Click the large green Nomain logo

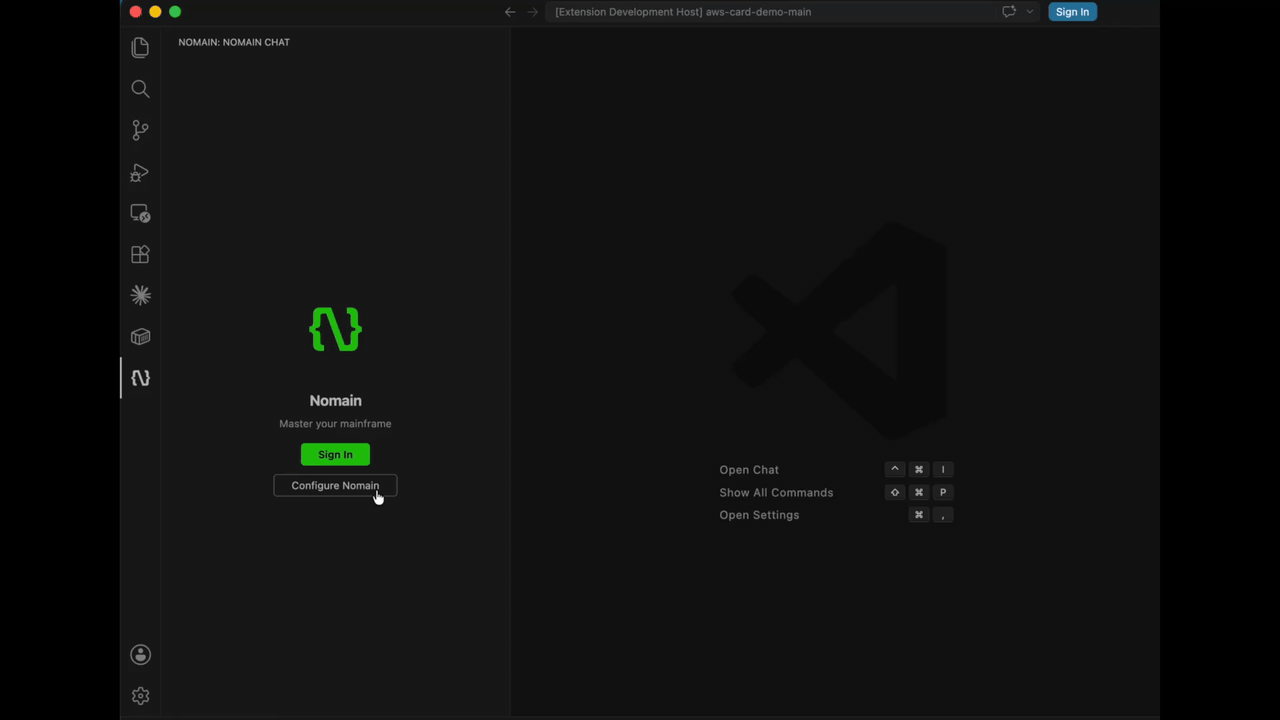335,329
